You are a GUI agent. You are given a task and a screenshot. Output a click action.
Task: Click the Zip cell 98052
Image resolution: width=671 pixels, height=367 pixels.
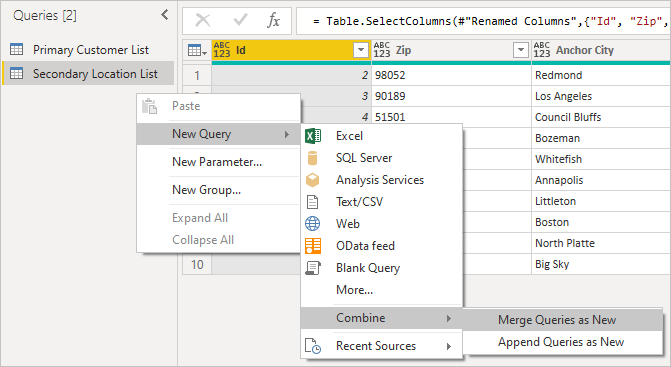click(451, 75)
